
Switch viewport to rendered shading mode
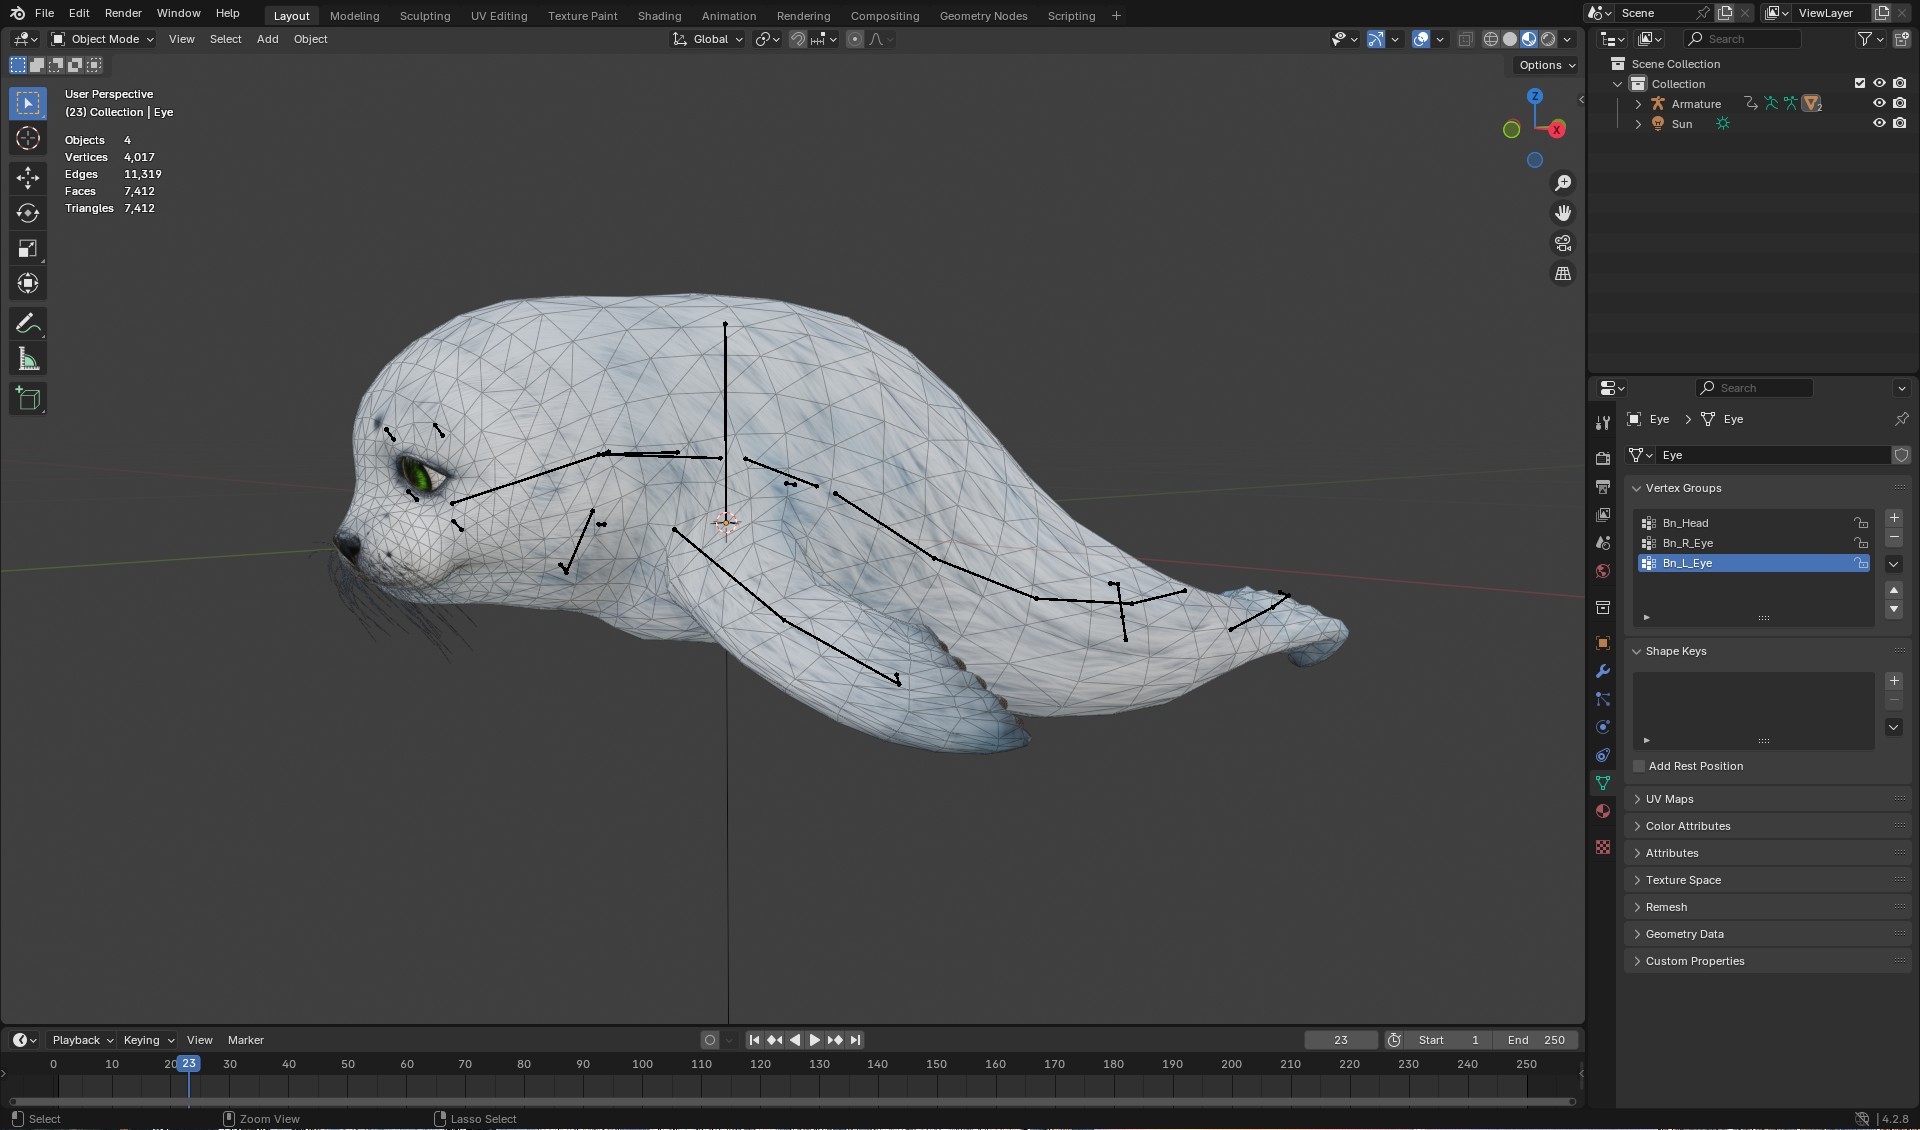tap(1546, 39)
